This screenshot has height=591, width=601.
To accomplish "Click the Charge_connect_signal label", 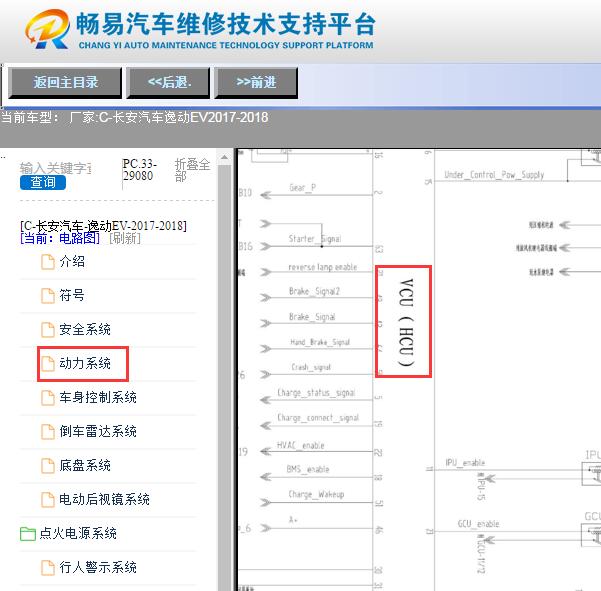I will [x=318, y=418].
